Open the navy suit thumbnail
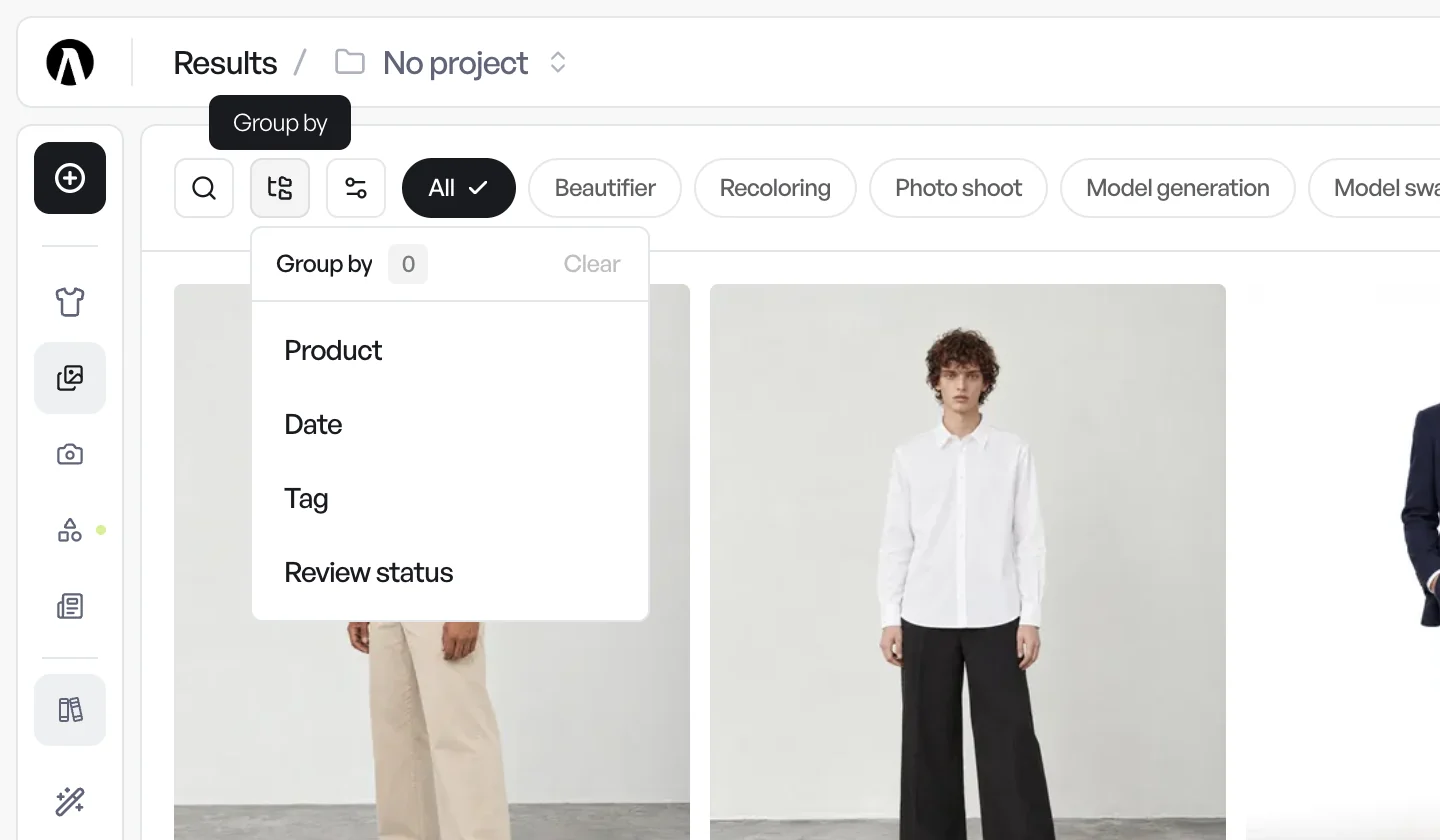 [x=1343, y=562]
